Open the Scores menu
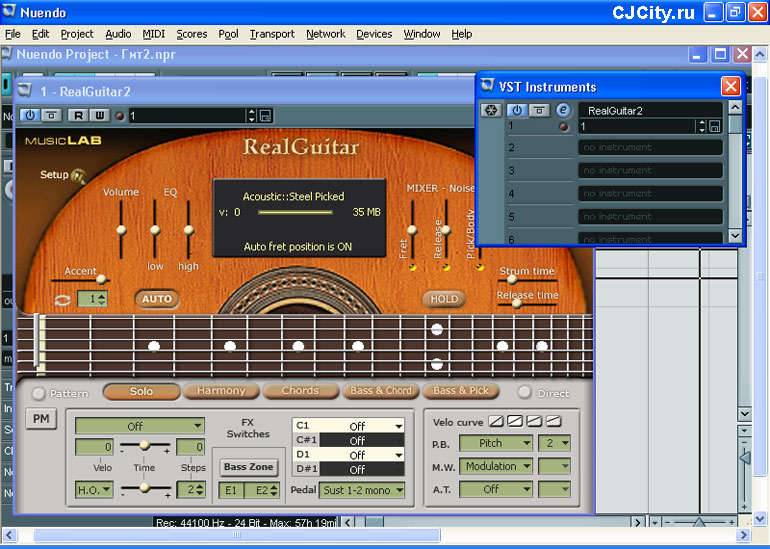Screen dimensions: 770x549 (192, 34)
